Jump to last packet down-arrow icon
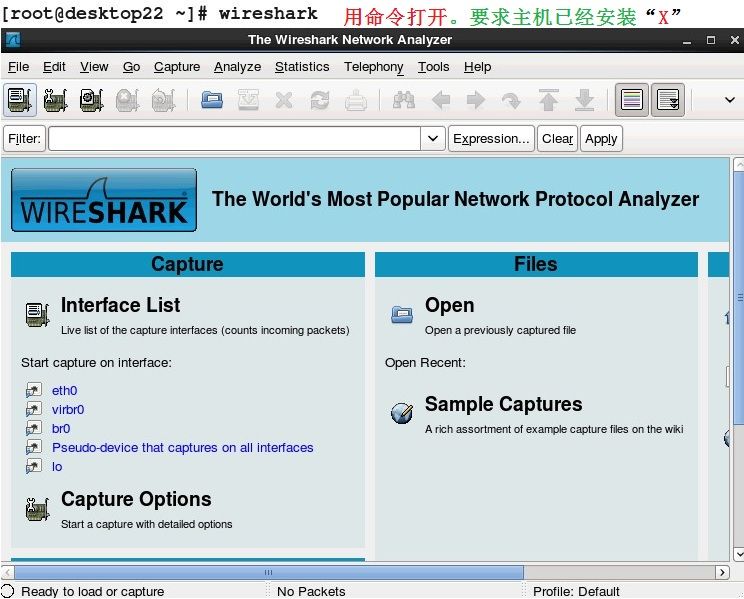 [584, 100]
